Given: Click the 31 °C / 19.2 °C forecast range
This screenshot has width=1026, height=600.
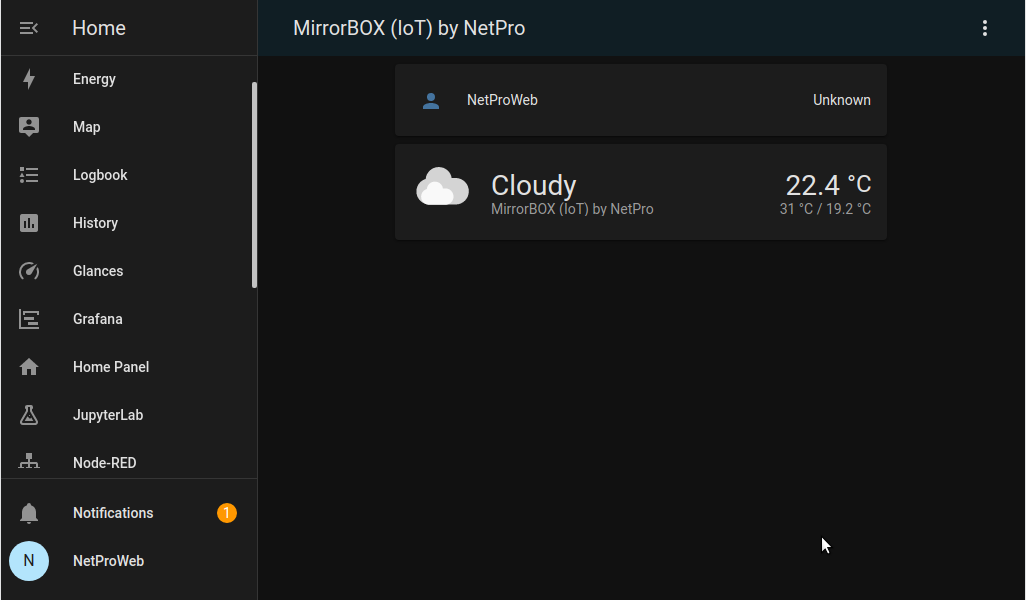Looking at the screenshot, I should tap(825, 209).
